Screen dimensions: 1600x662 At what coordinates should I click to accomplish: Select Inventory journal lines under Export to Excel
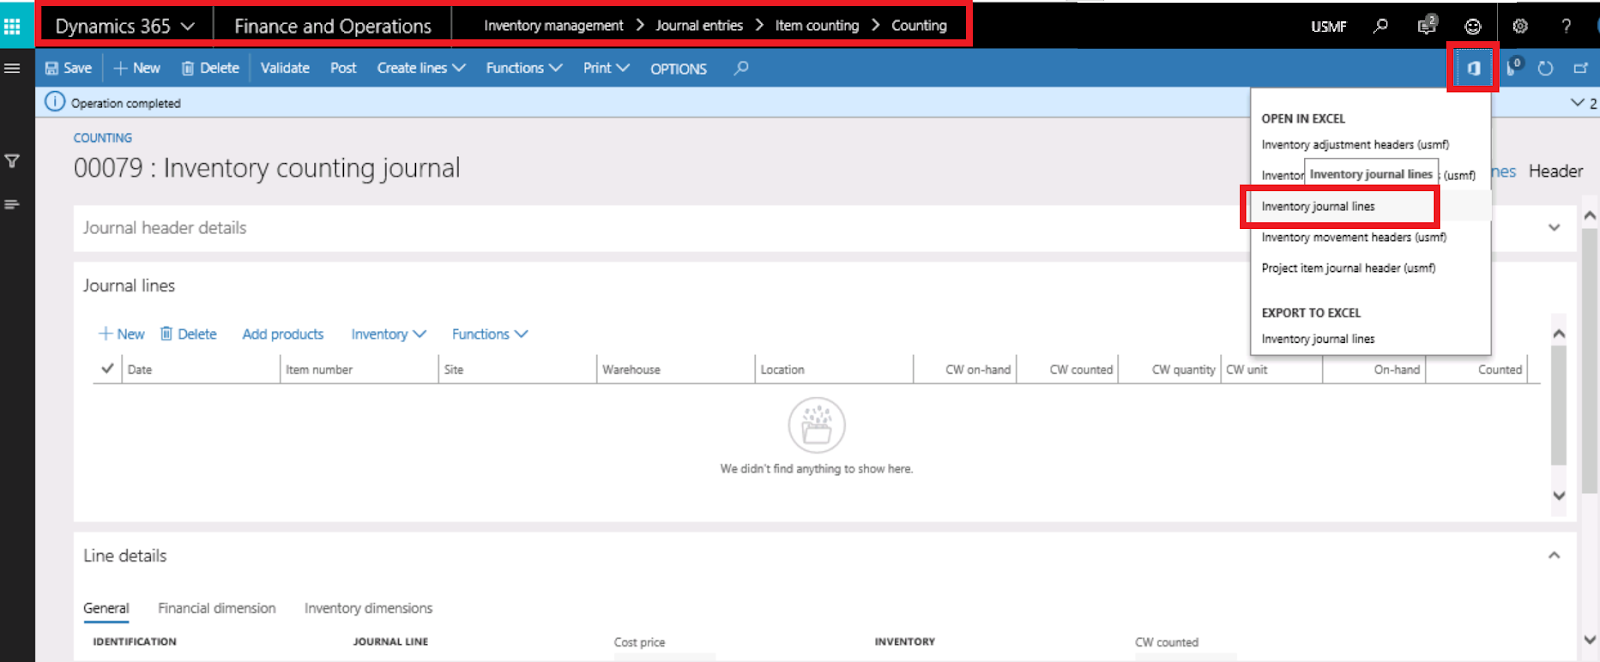(1318, 339)
